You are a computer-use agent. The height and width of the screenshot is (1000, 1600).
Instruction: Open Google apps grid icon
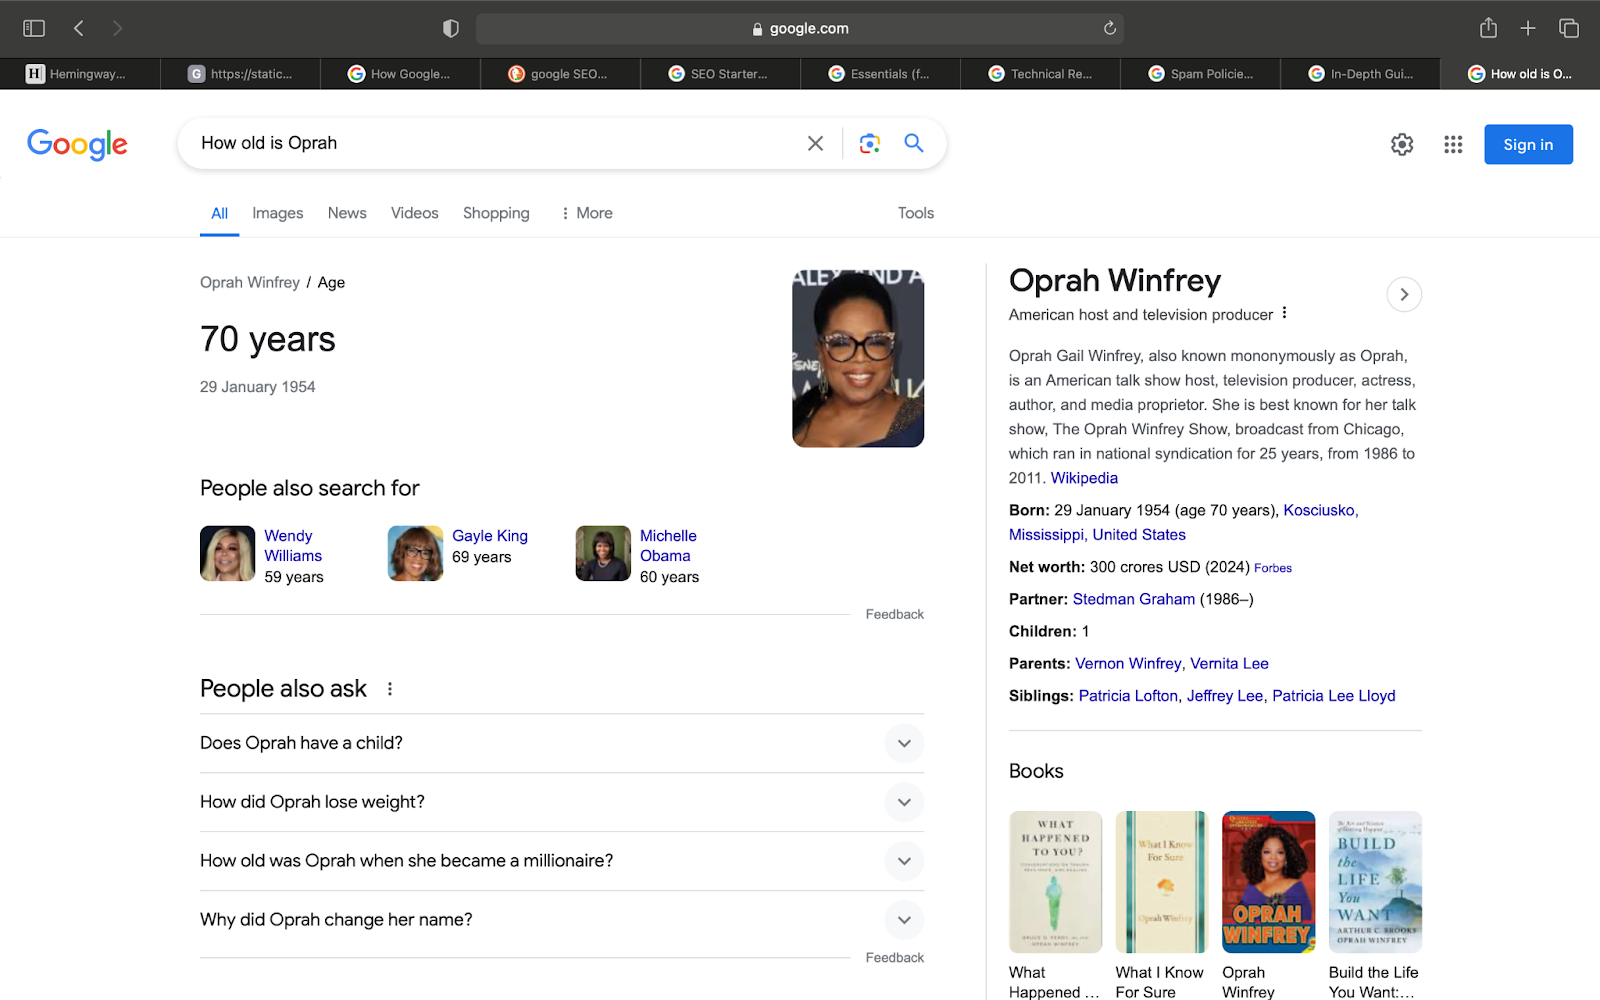pyautogui.click(x=1453, y=144)
